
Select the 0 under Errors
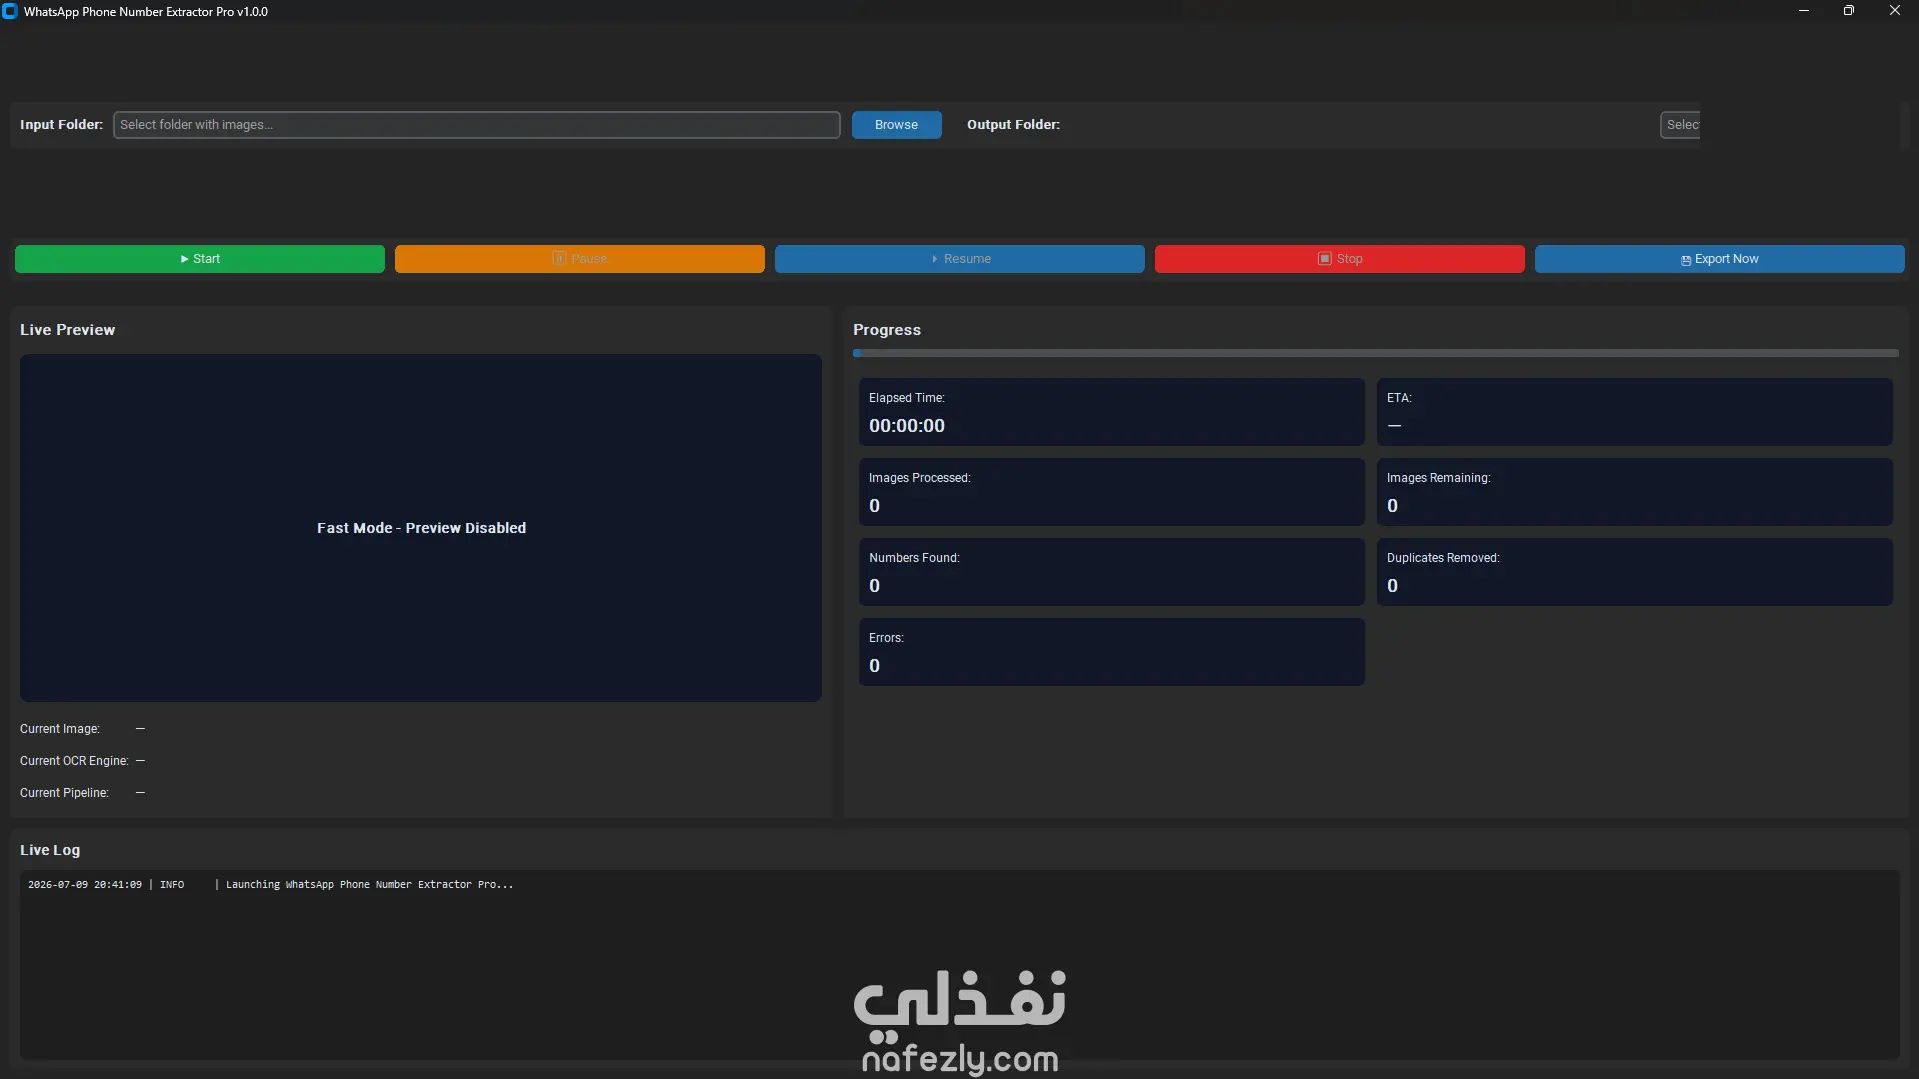(x=875, y=666)
